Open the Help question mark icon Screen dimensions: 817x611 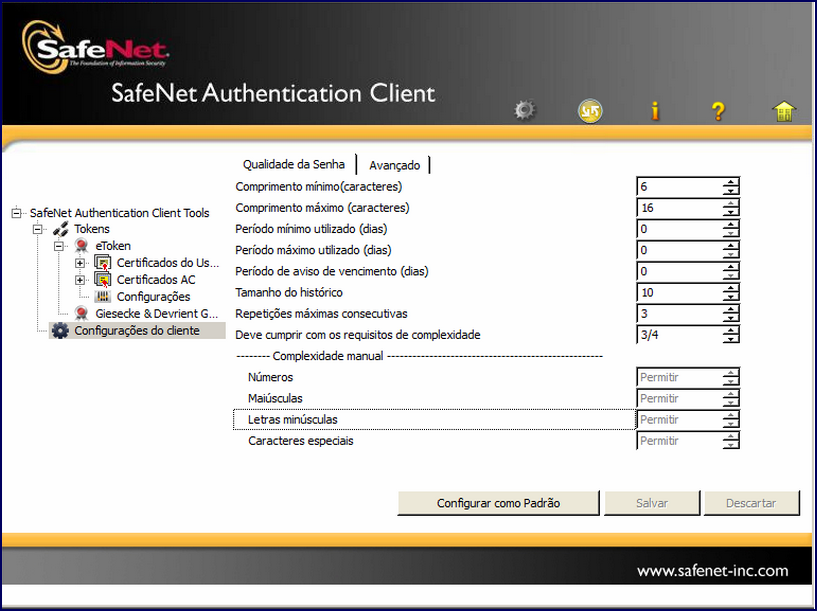tap(719, 111)
